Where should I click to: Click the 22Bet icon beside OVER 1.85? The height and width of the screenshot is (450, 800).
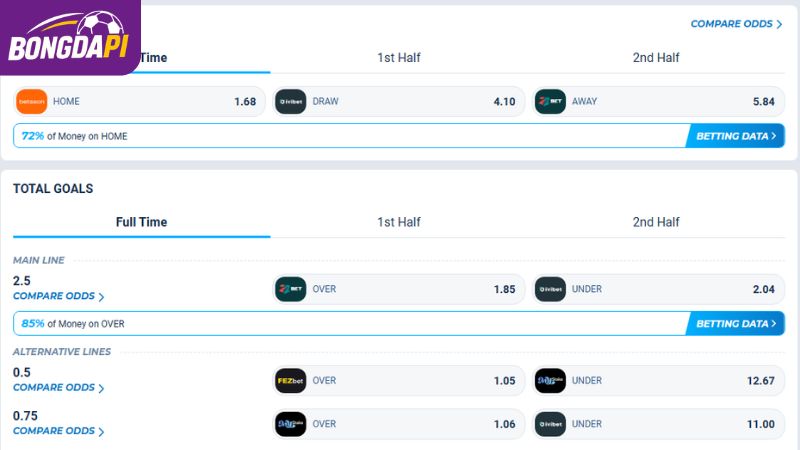point(291,289)
